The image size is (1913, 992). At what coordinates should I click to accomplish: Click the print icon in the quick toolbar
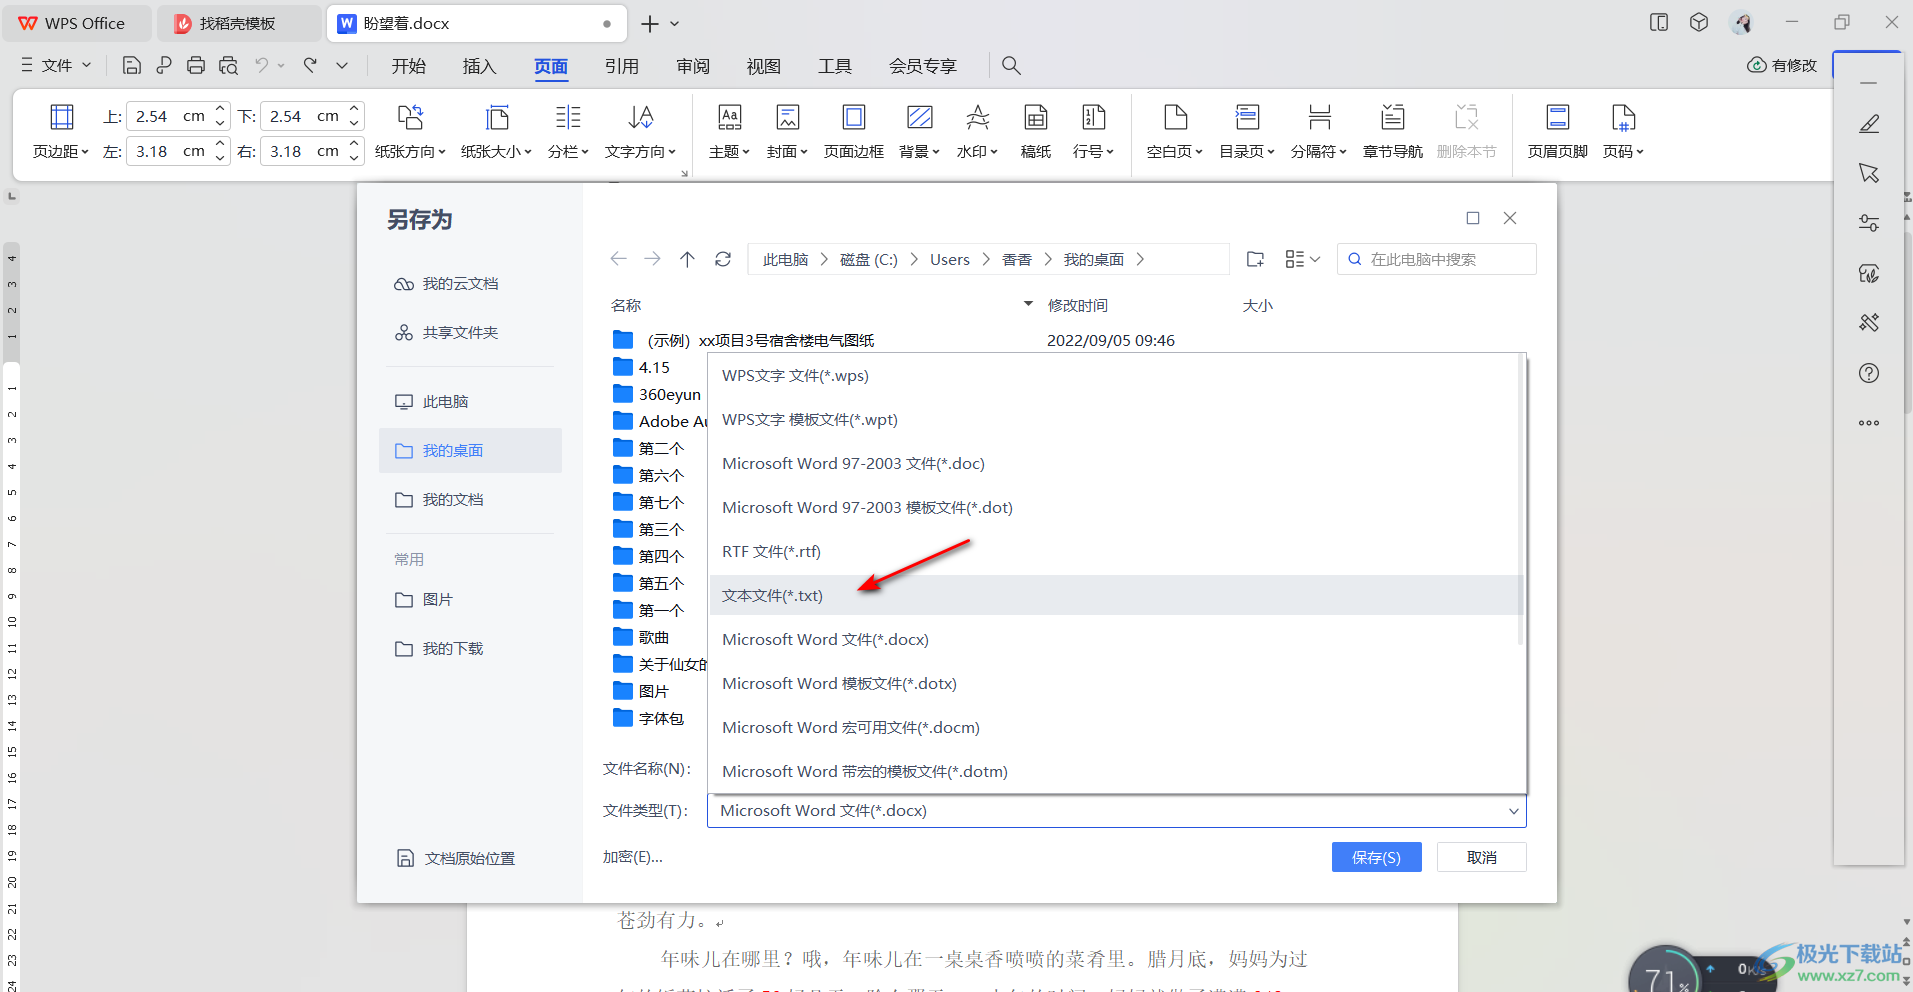(x=196, y=65)
